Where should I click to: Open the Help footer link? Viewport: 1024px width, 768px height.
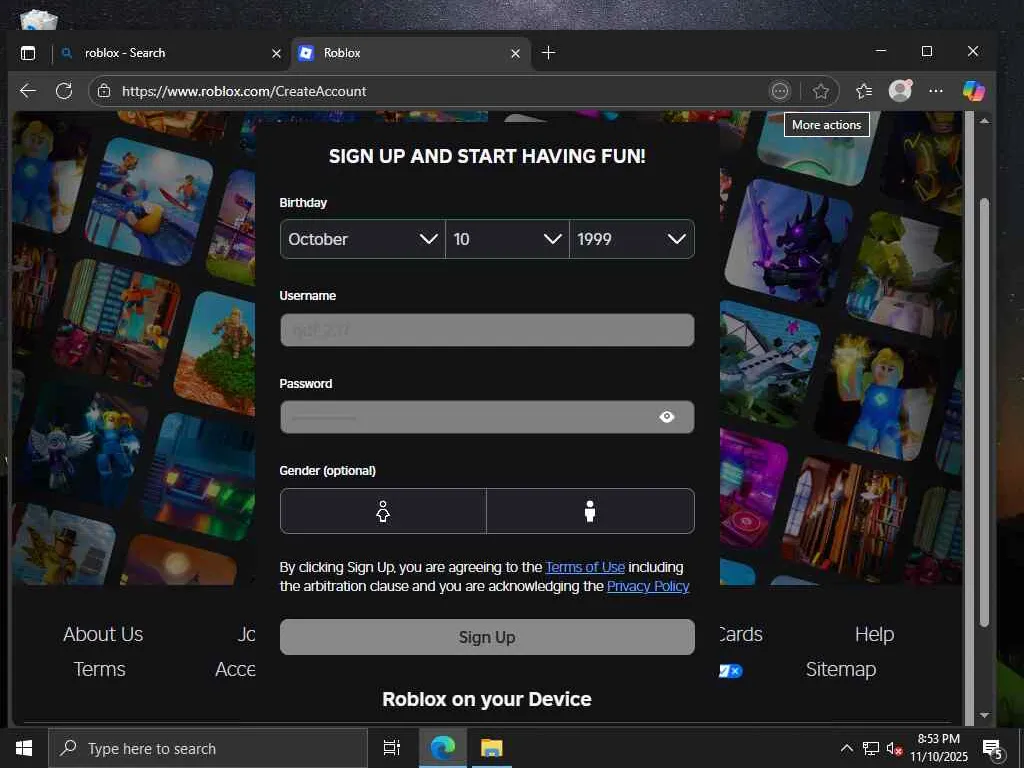pos(874,634)
